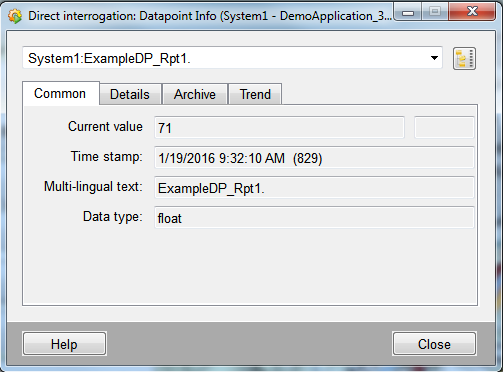Close the window with the red X
The width and height of the screenshot is (503, 372).
(472, 12)
